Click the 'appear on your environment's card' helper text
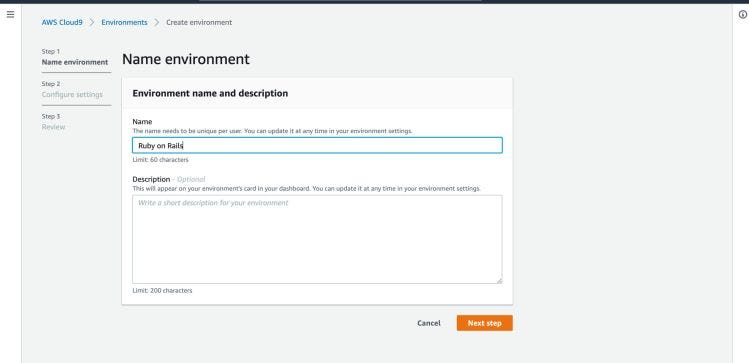Image resolution: width=749 pixels, height=363 pixels. (x=306, y=189)
